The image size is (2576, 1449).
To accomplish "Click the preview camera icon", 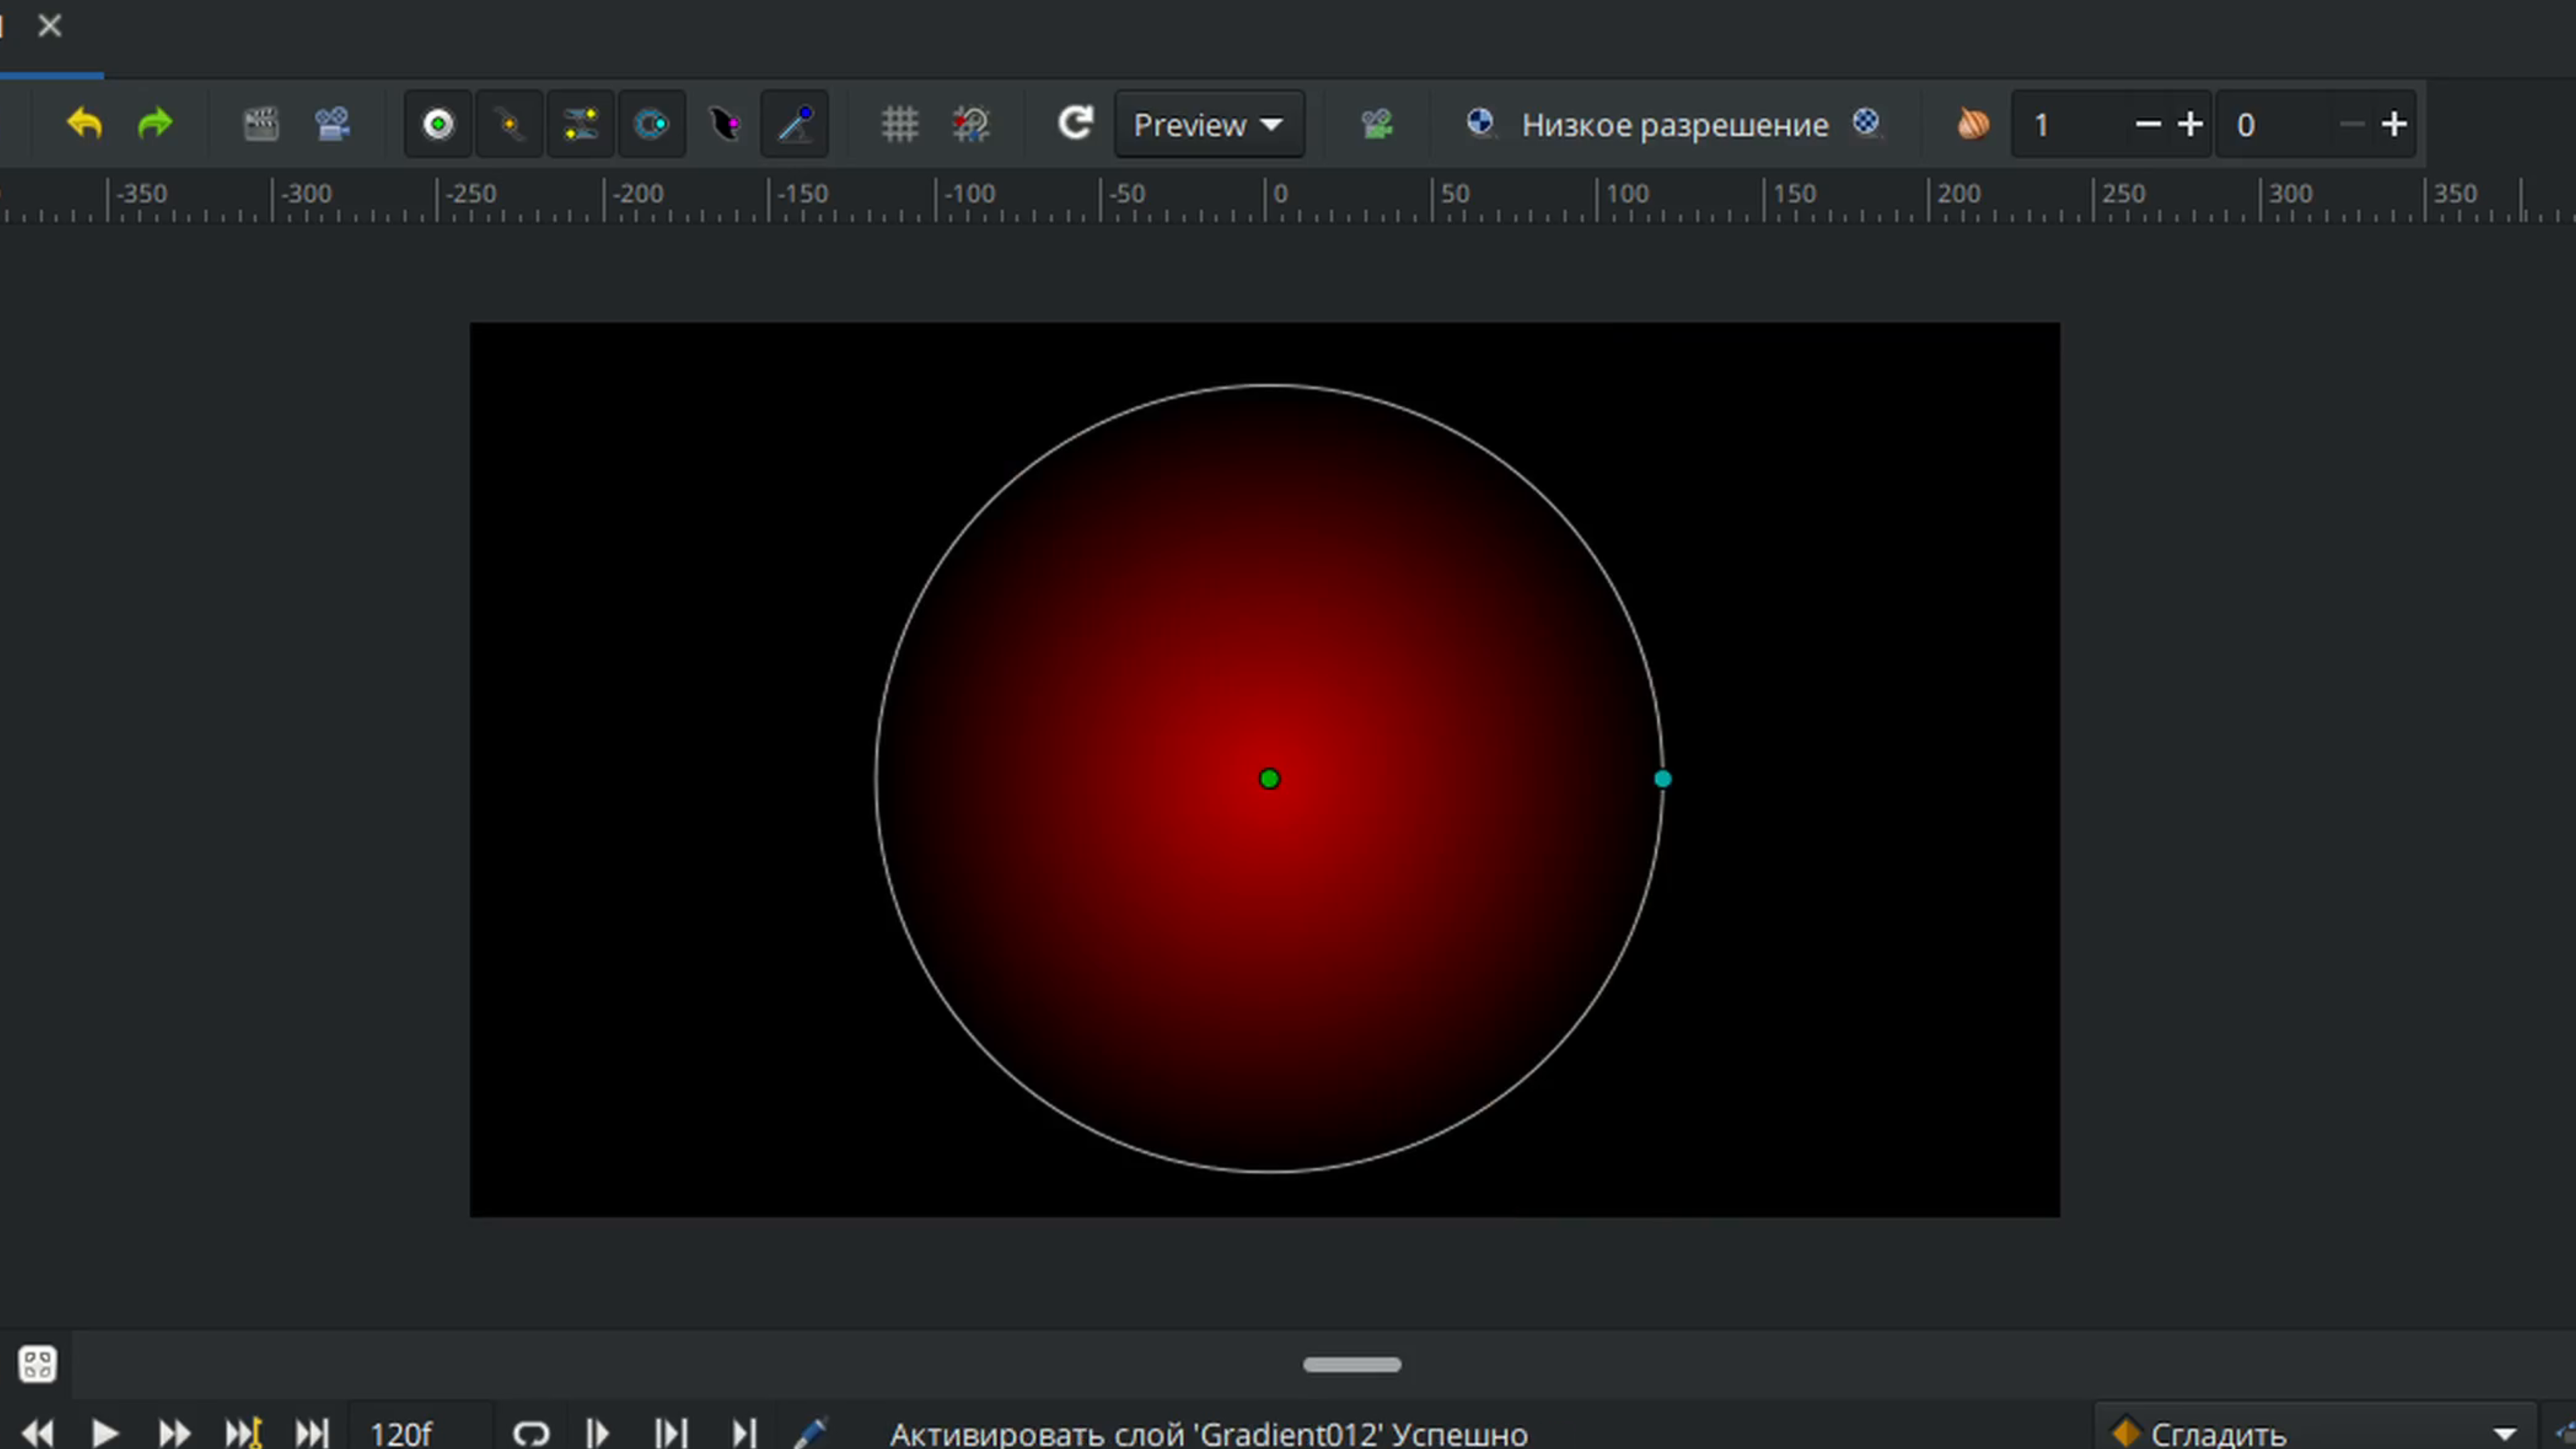I will (332, 124).
